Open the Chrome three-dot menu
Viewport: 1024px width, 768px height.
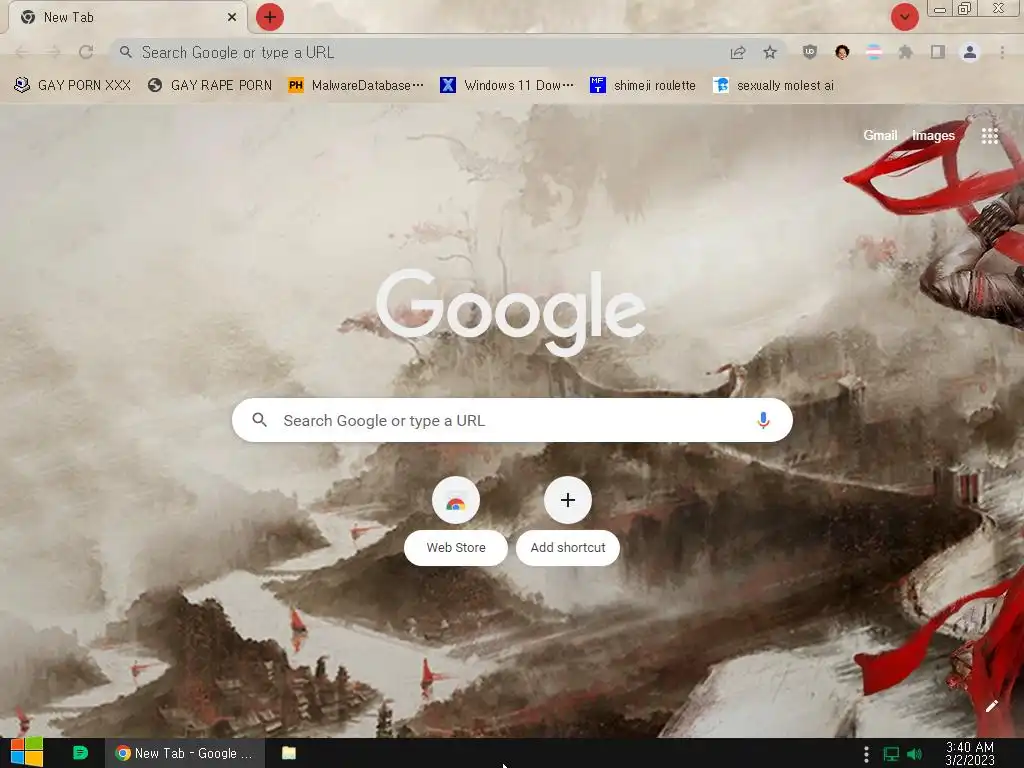(x=1002, y=52)
